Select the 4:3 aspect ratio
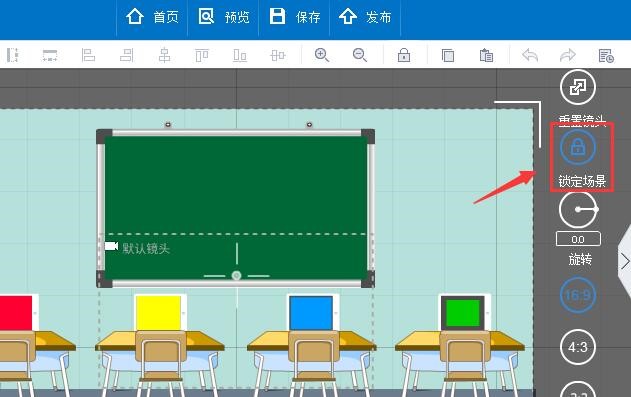 point(578,347)
